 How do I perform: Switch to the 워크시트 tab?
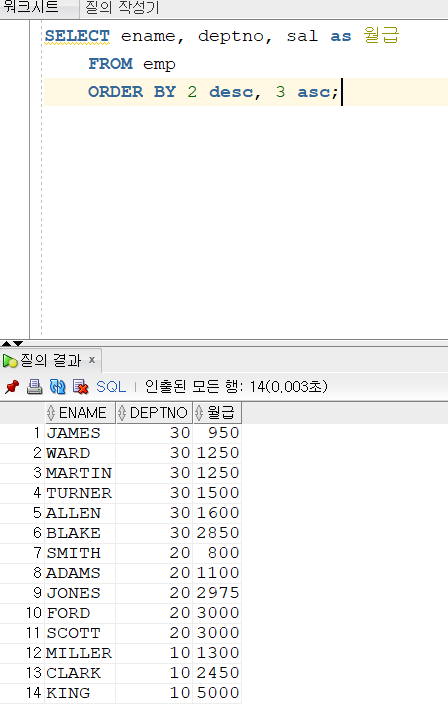click(x=32, y=7)
